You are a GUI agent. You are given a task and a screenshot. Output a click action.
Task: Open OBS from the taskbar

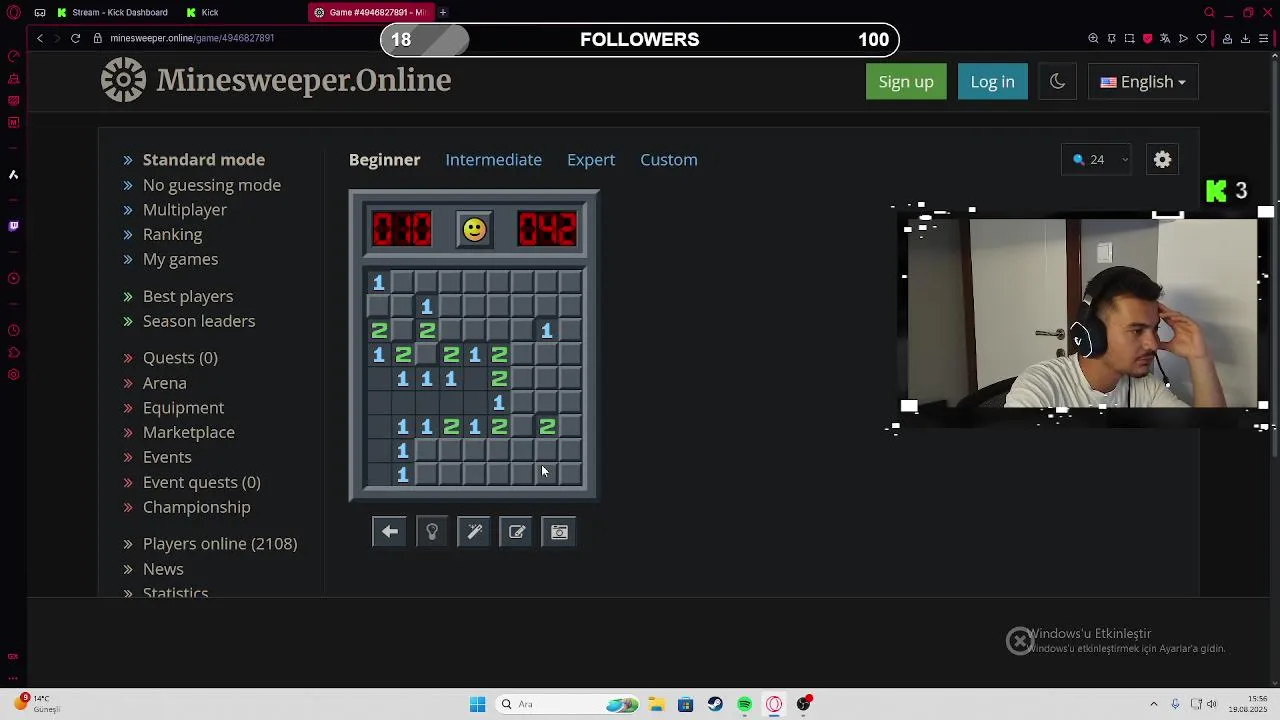tap(803, 704)
